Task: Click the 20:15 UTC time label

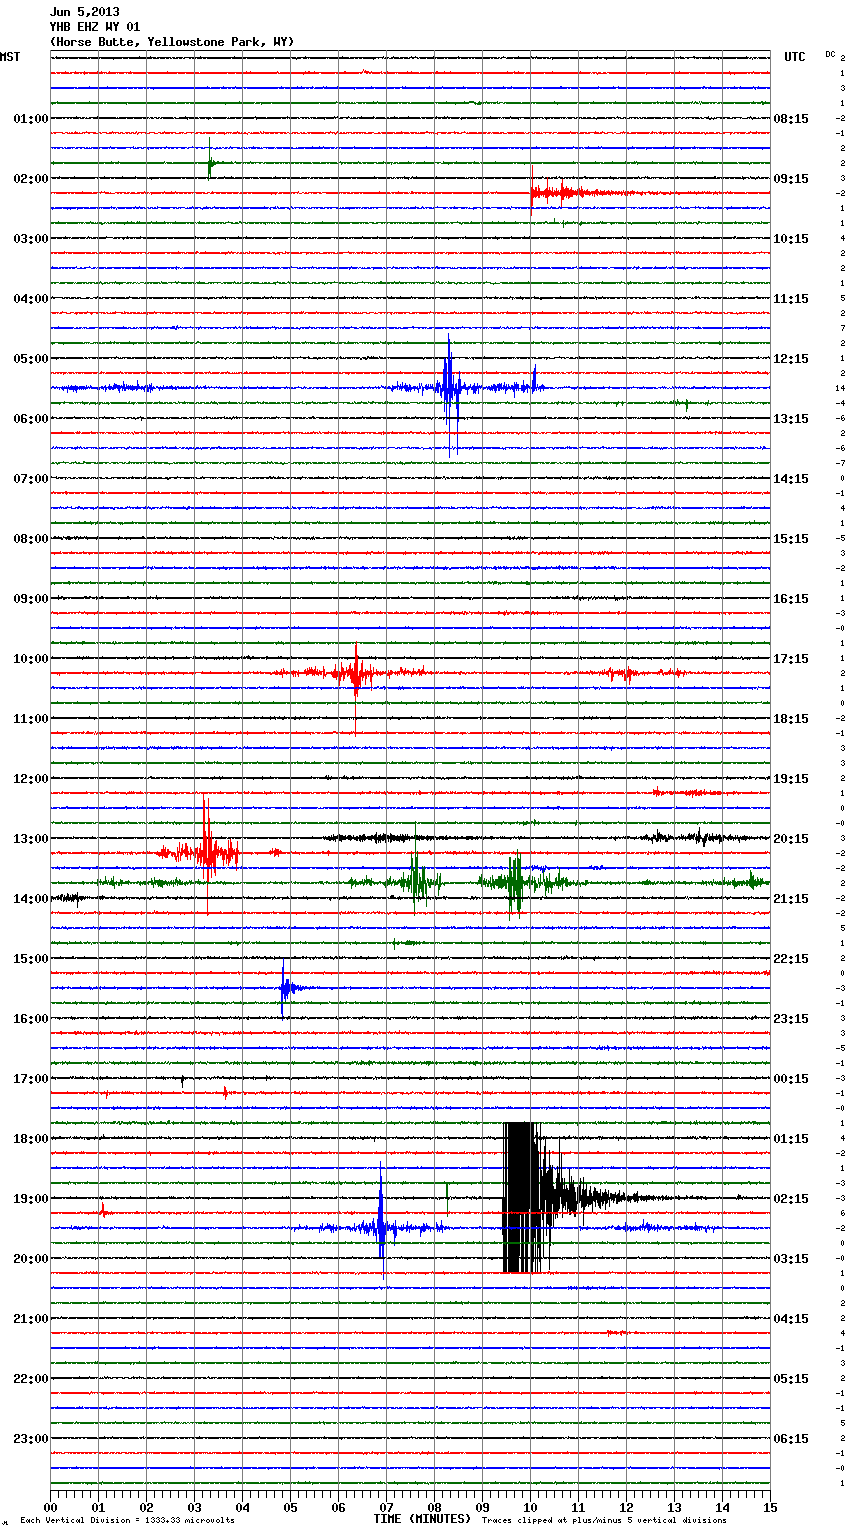Action: point(791,839)
